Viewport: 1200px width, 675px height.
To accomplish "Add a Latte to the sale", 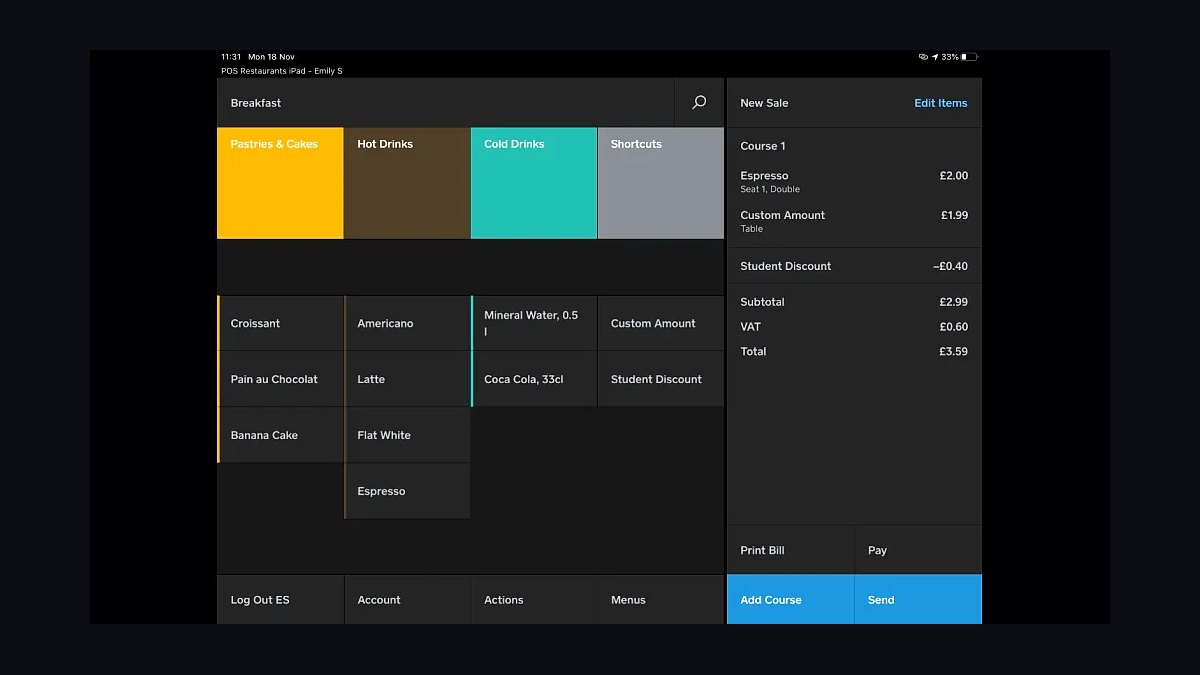I will tap(407, 379).
